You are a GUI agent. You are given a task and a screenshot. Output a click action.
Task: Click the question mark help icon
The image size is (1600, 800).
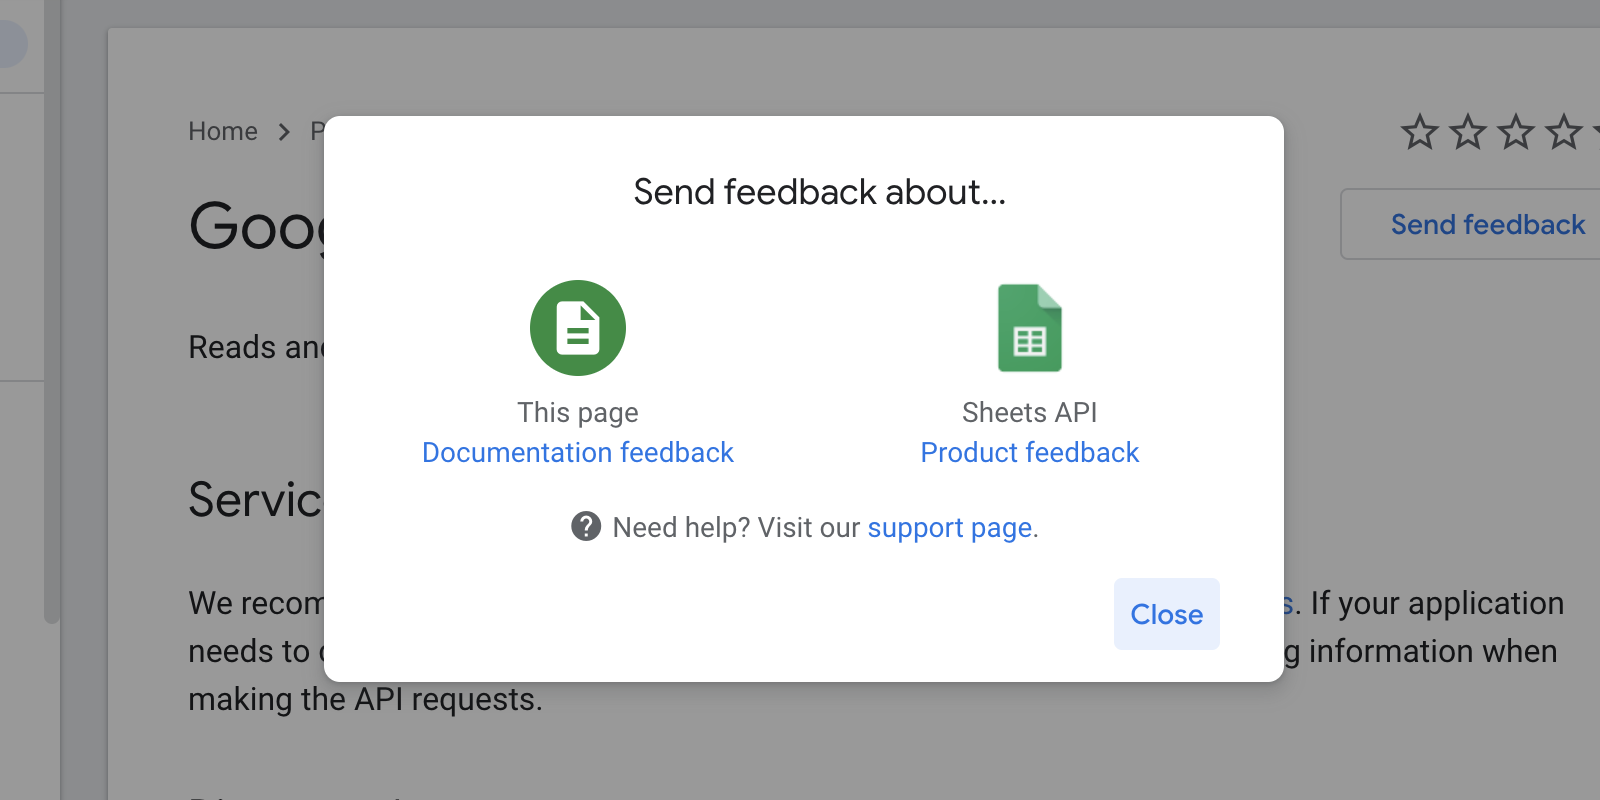(x=586, y=526)
